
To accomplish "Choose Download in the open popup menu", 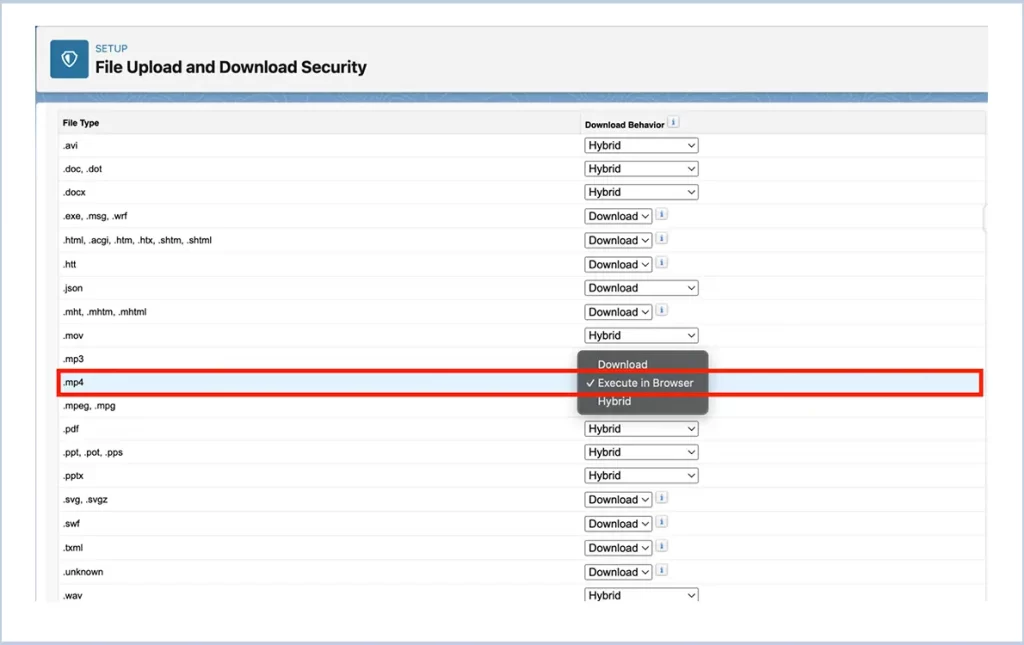I will pos(642,364).
